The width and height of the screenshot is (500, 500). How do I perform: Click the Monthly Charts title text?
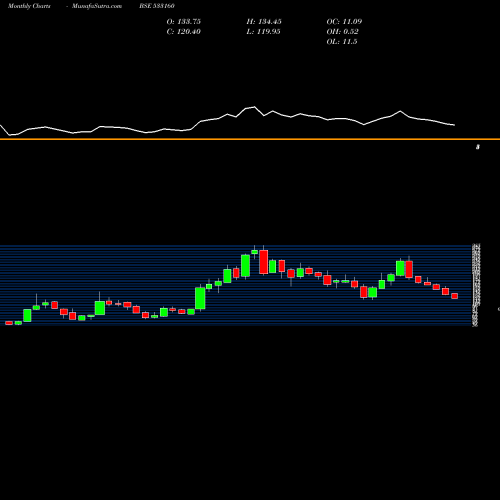(x=29, y=6)
